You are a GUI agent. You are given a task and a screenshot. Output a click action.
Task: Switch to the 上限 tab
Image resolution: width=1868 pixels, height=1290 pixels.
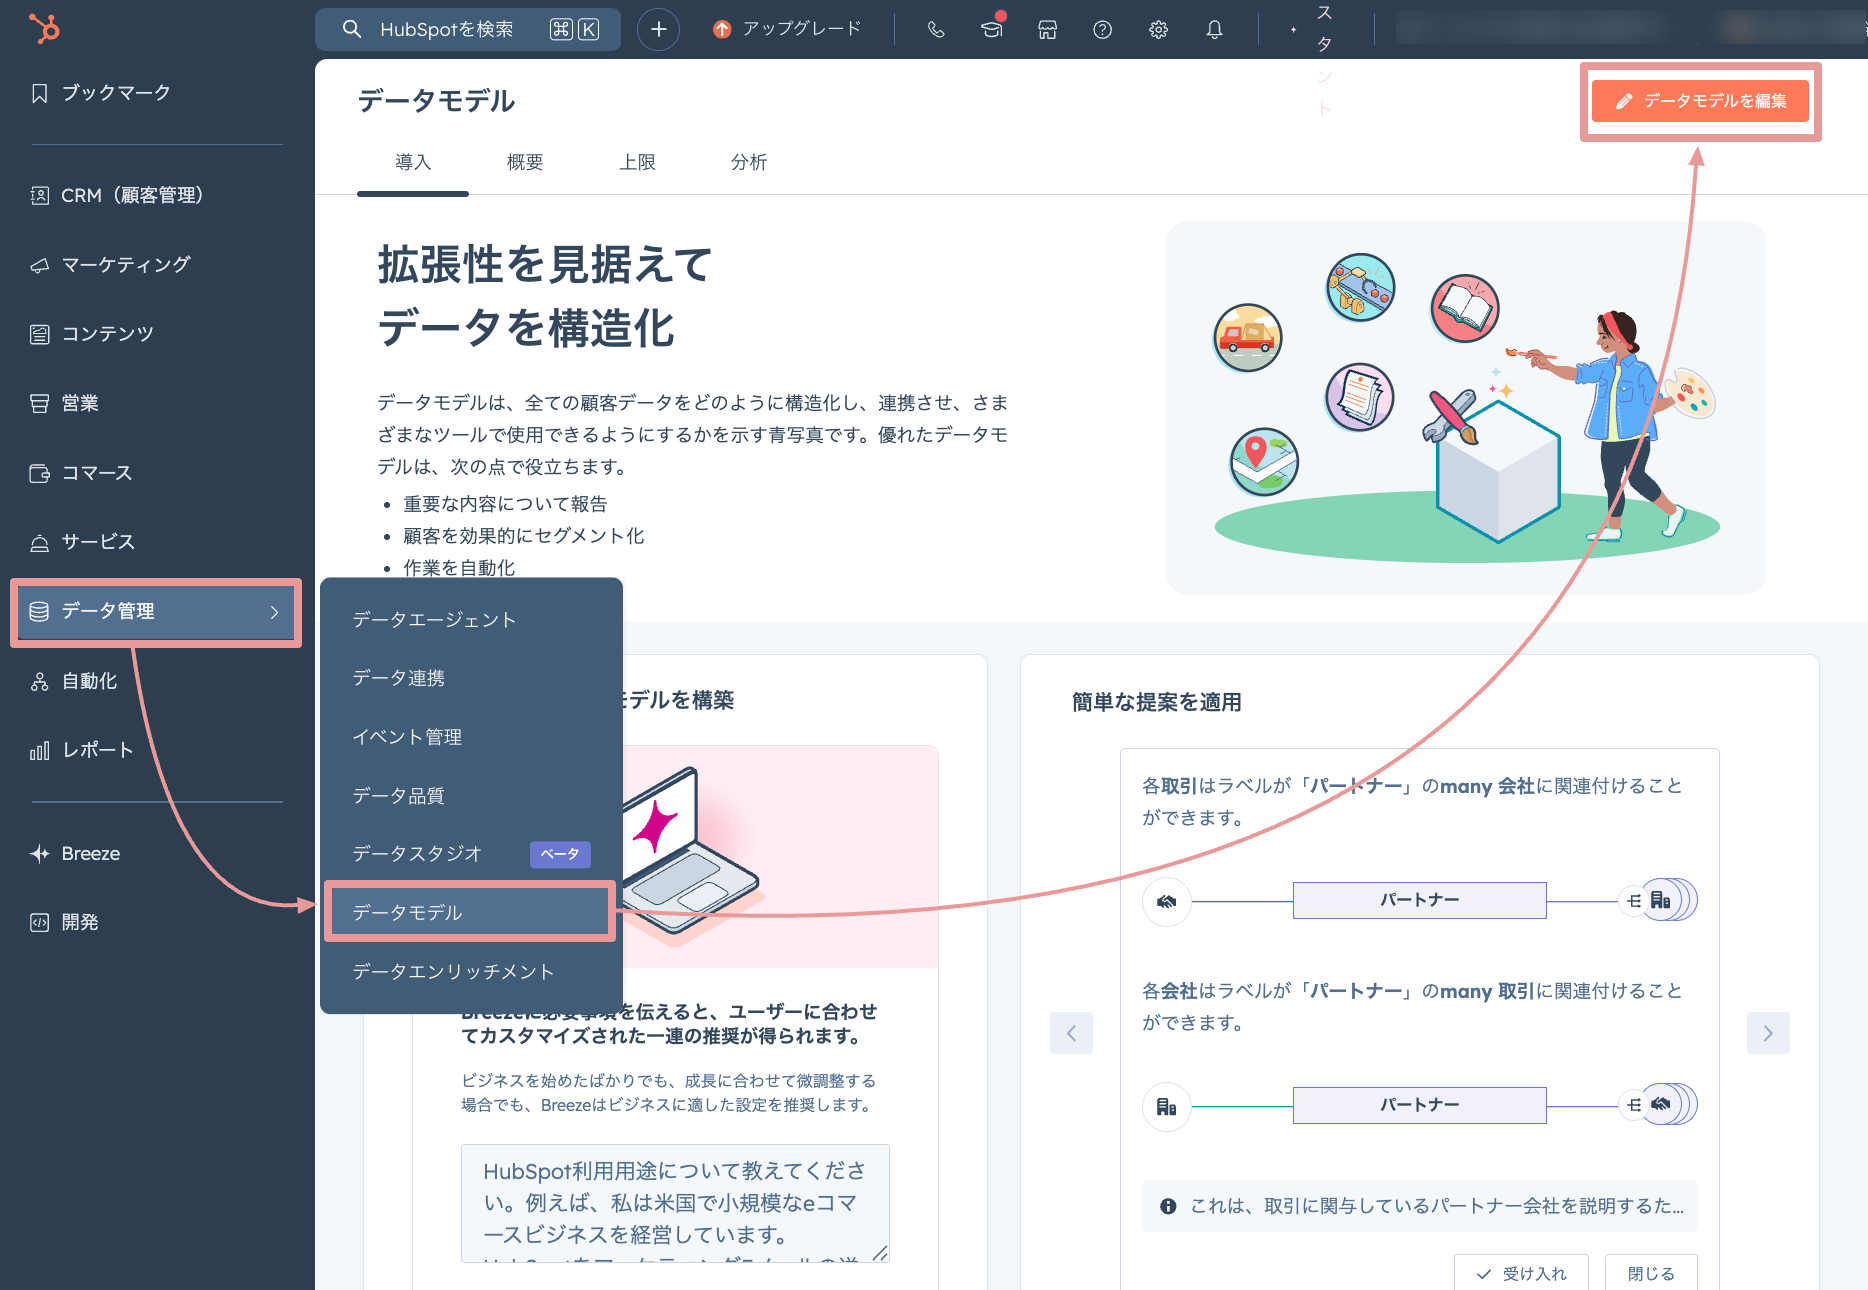pos(637,162)
